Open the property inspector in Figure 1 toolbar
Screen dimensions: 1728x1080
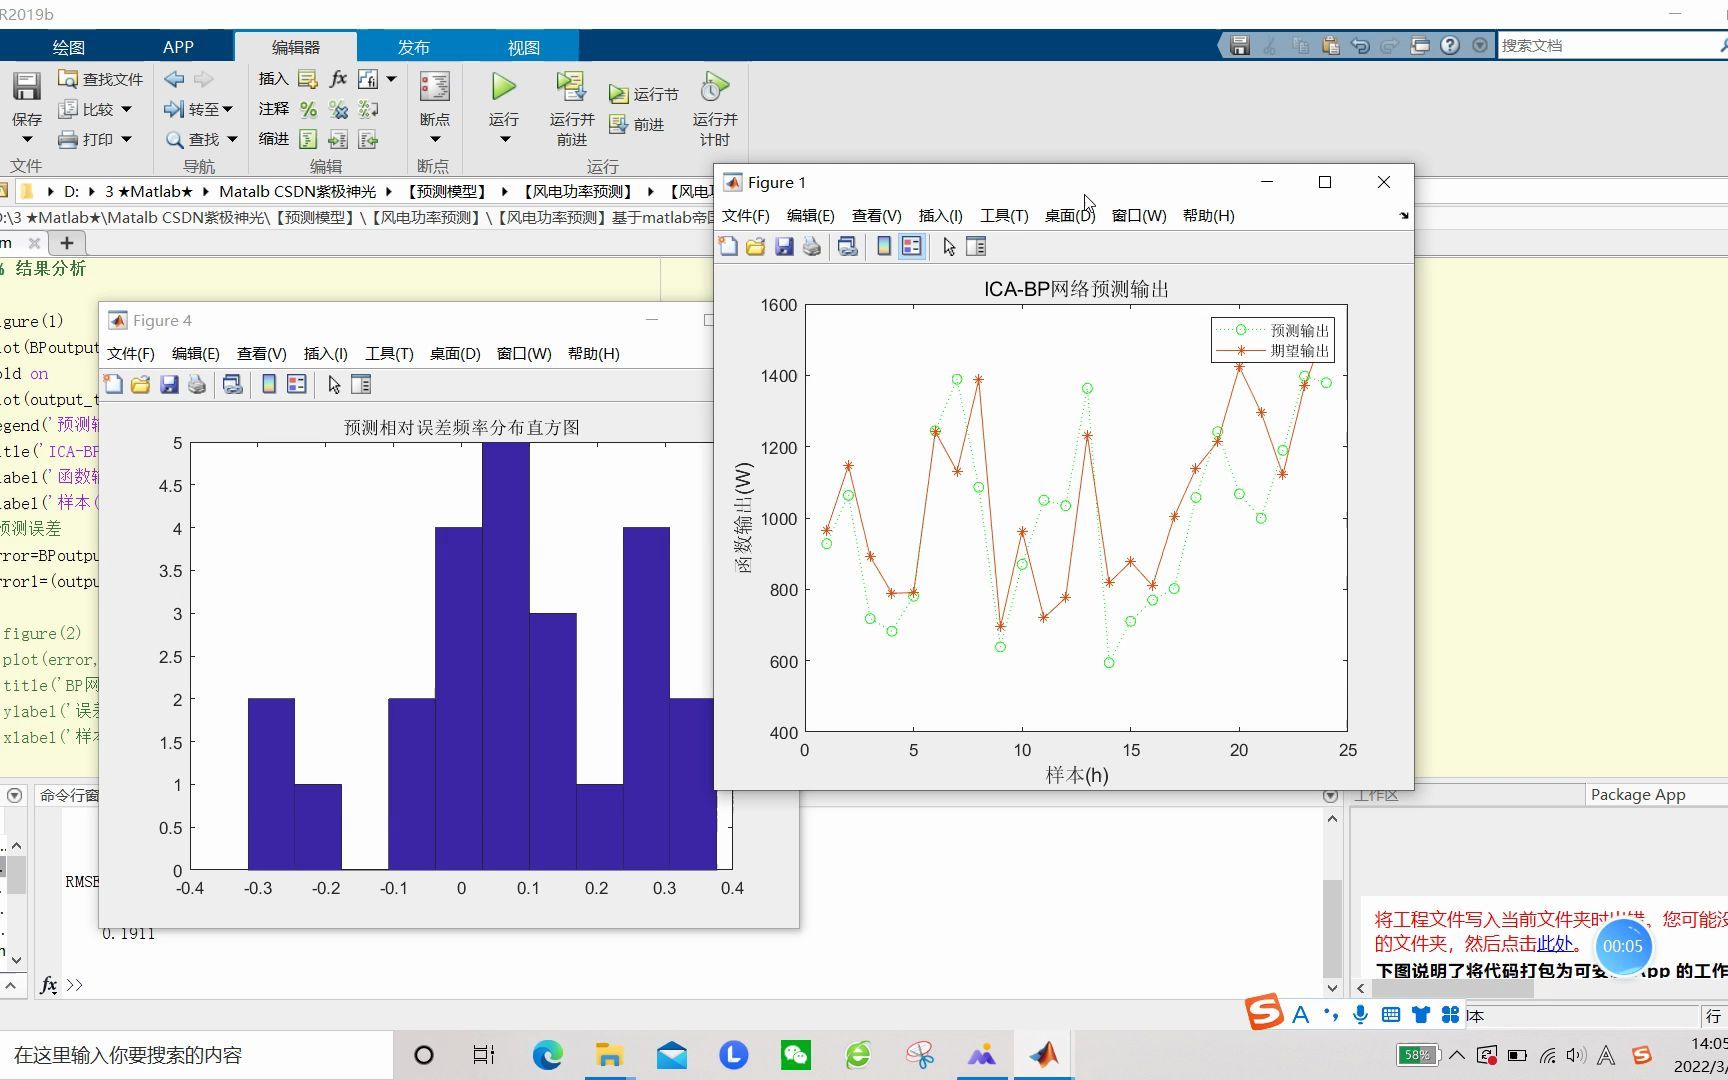[x=975, y=246]
